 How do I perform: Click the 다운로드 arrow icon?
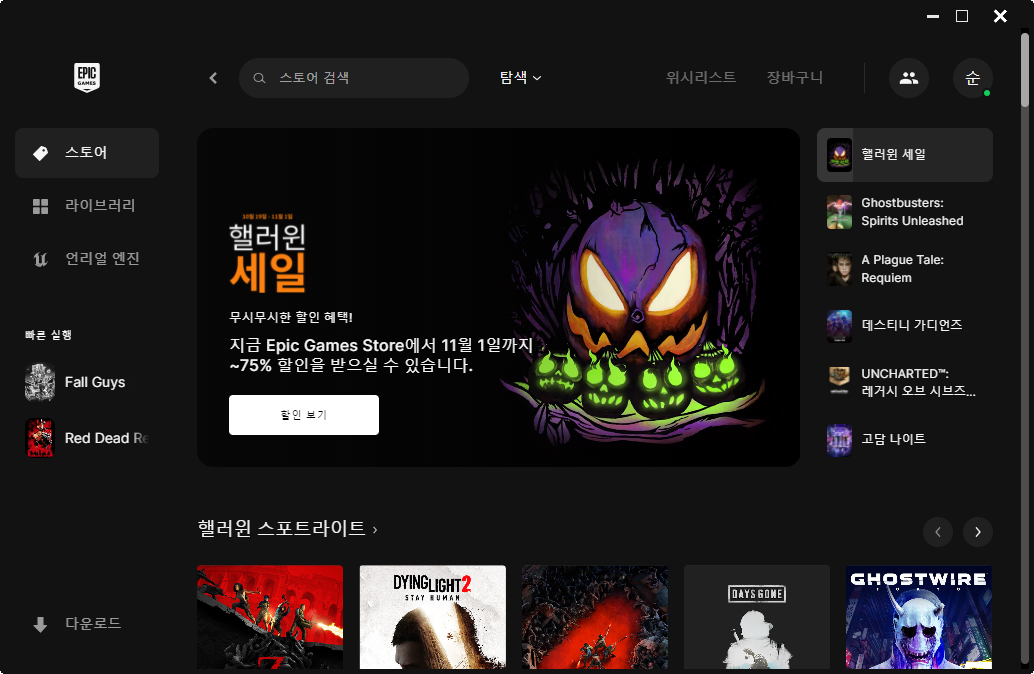click(40, 624)
